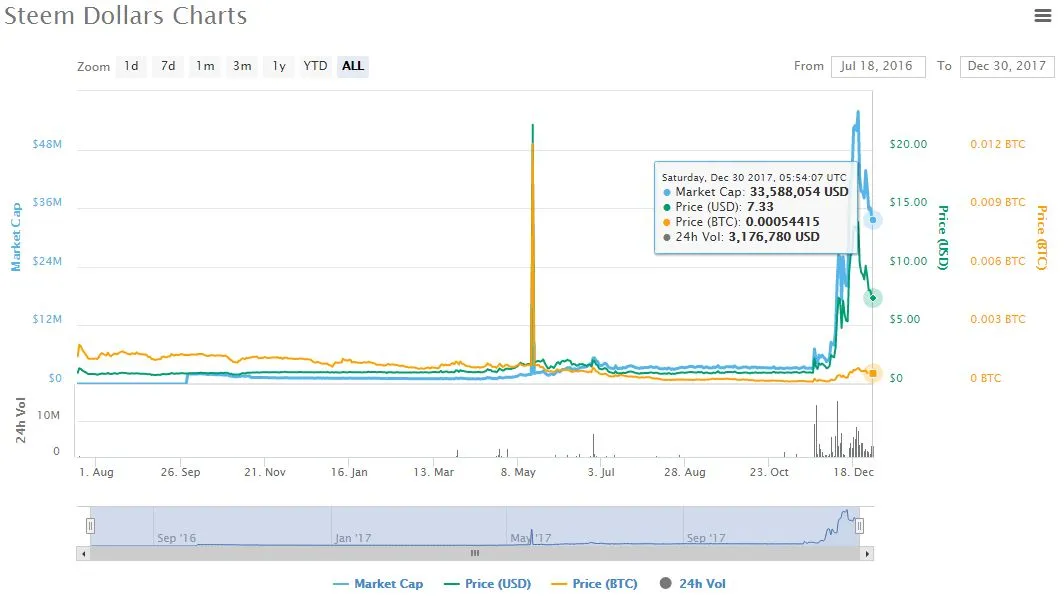Click the navigator scrollbar left arrow

point(83,554)
